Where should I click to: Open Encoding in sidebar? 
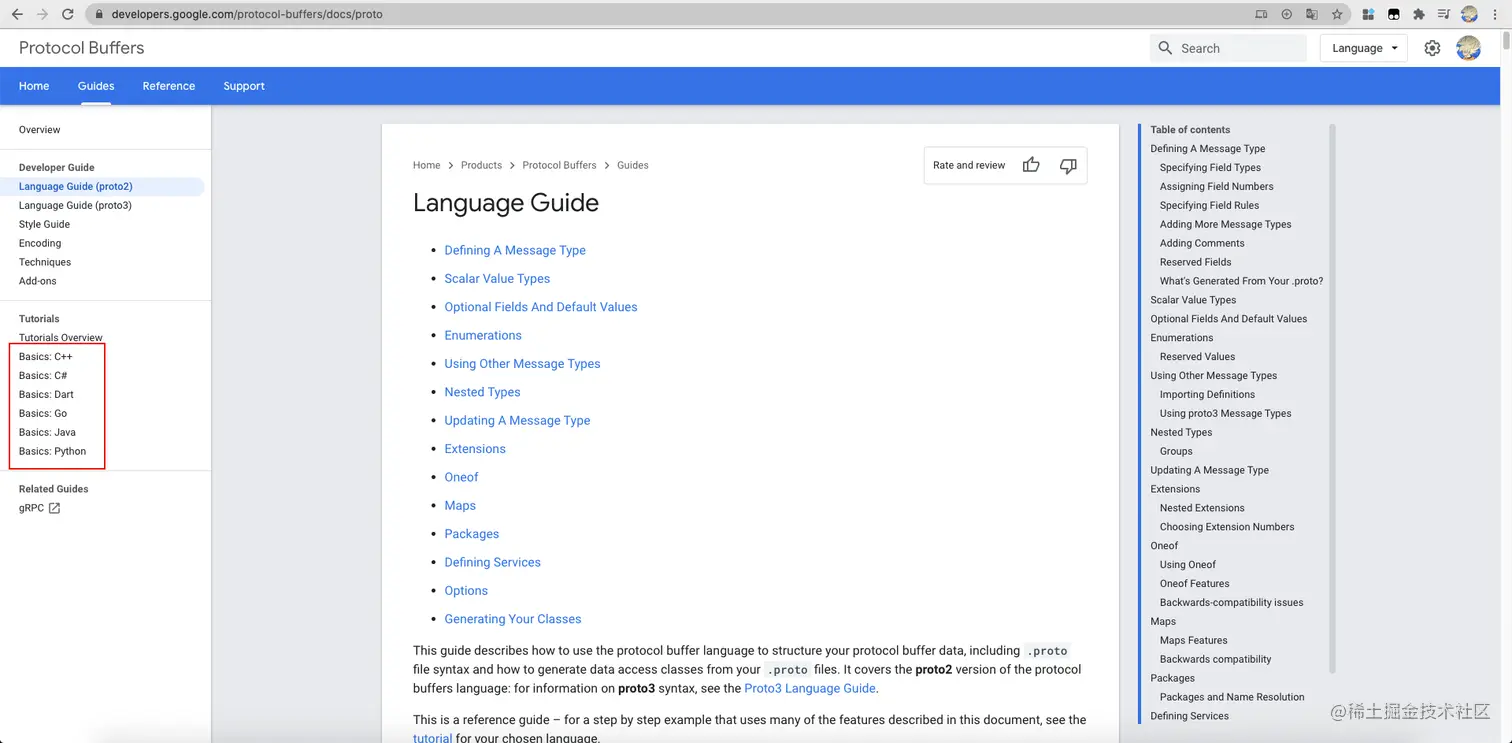[40, 243]
